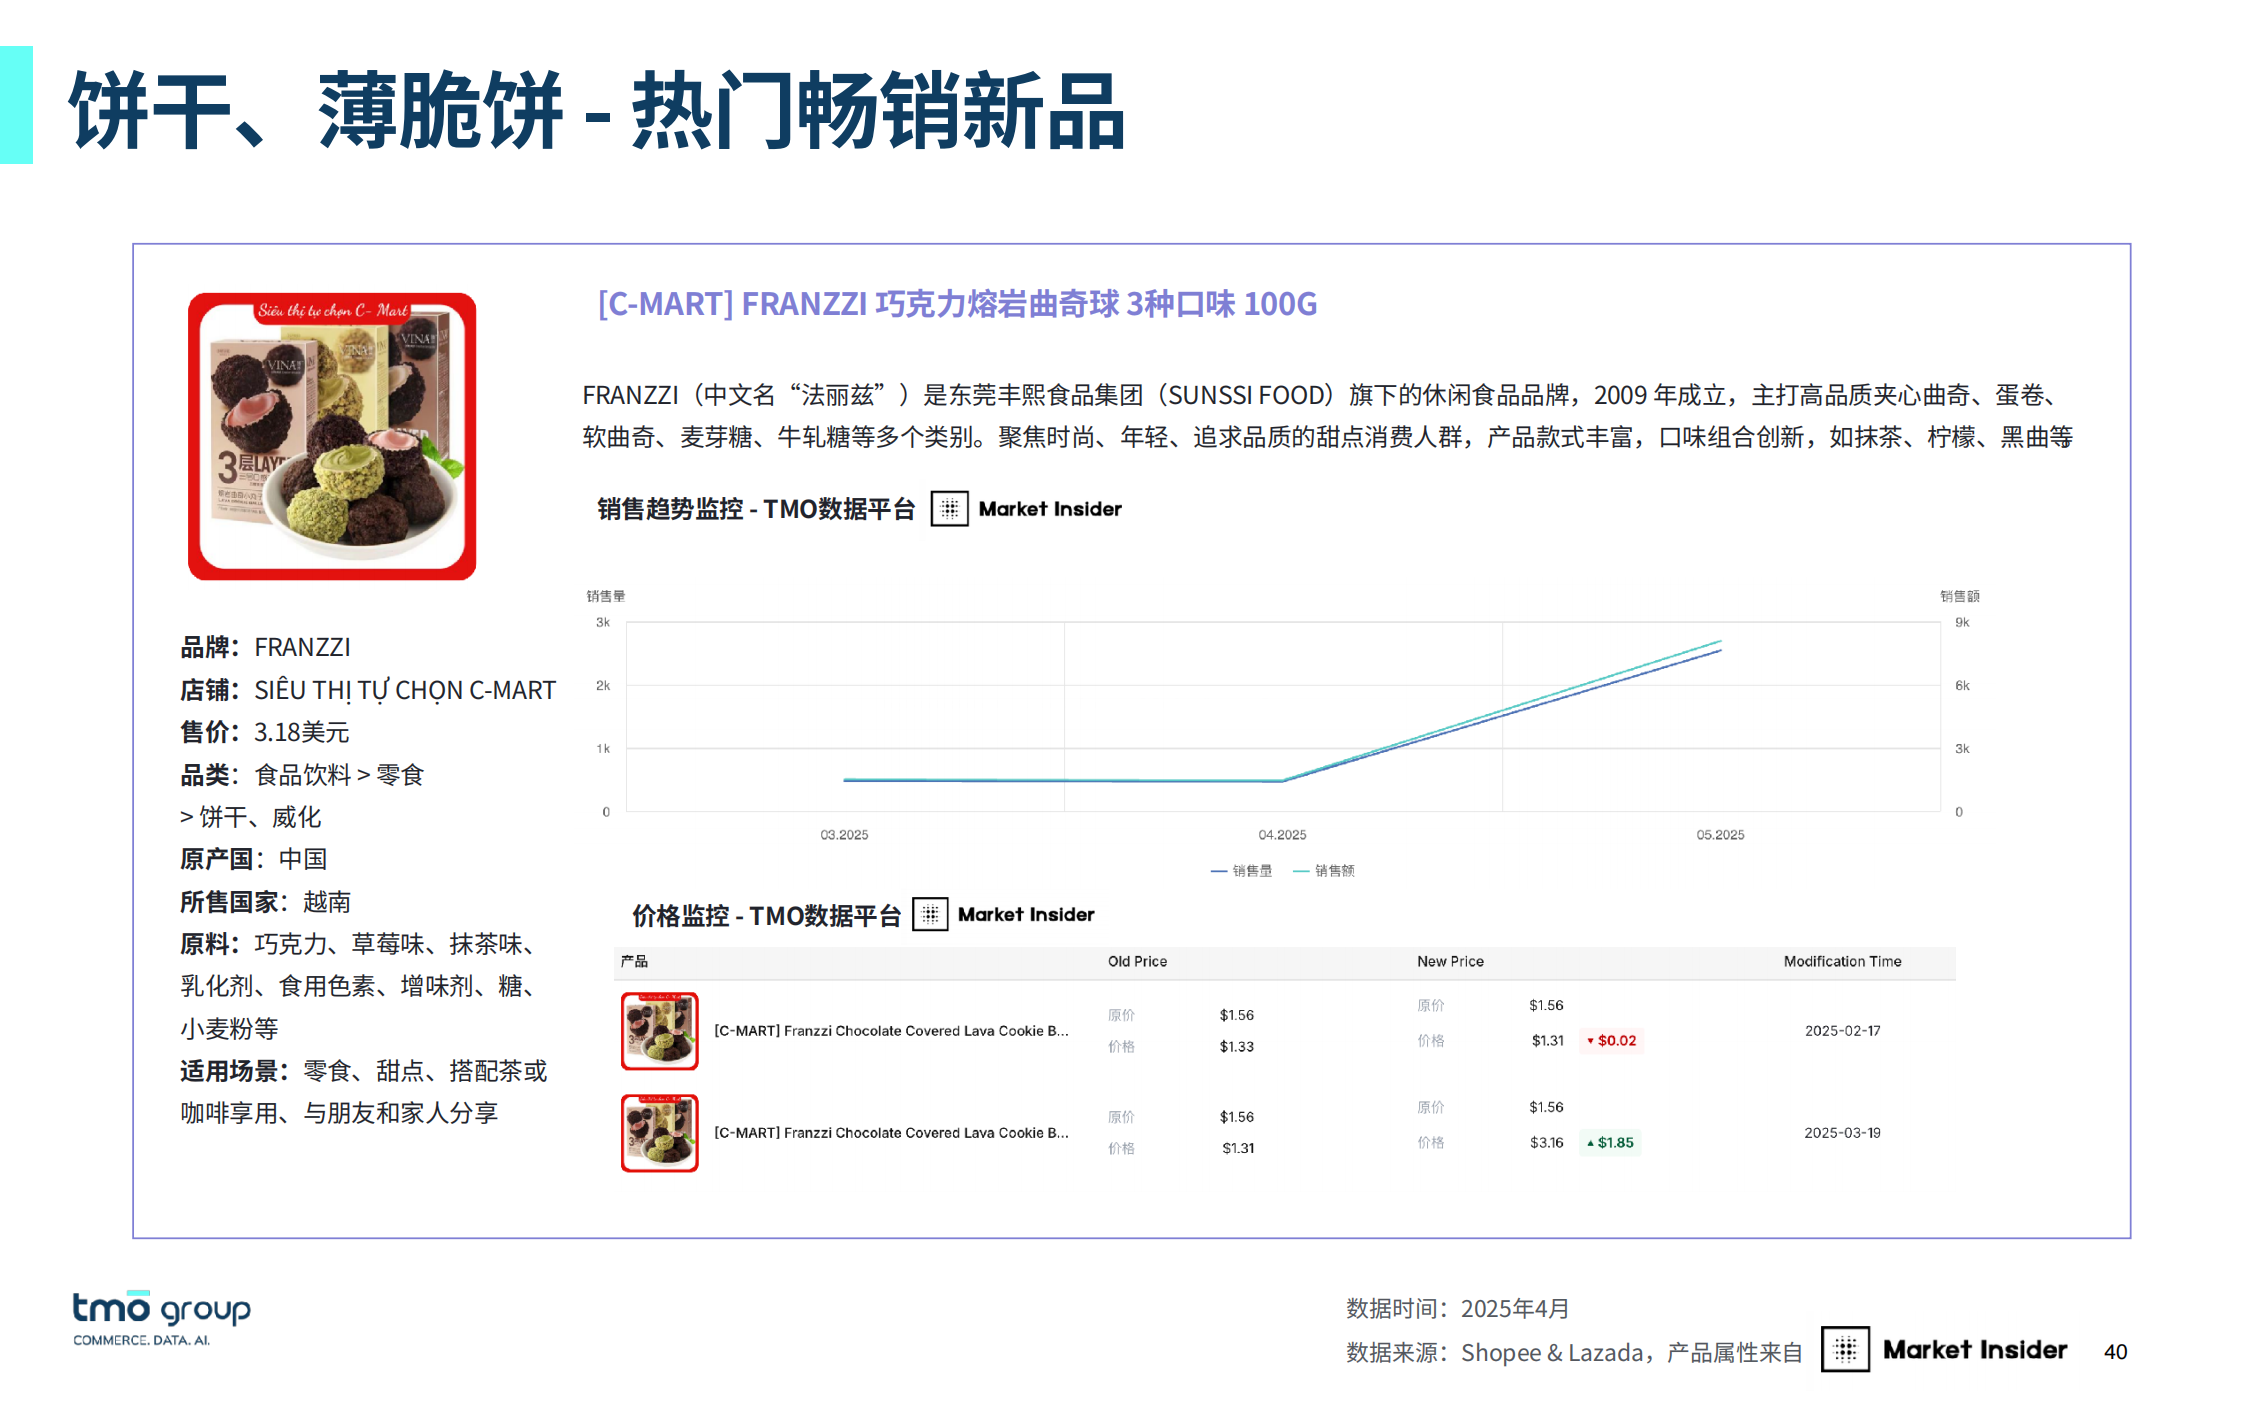Click the 3k left axis value
This screenshot has height=1402, width=2242.
[x=603, y=623]
